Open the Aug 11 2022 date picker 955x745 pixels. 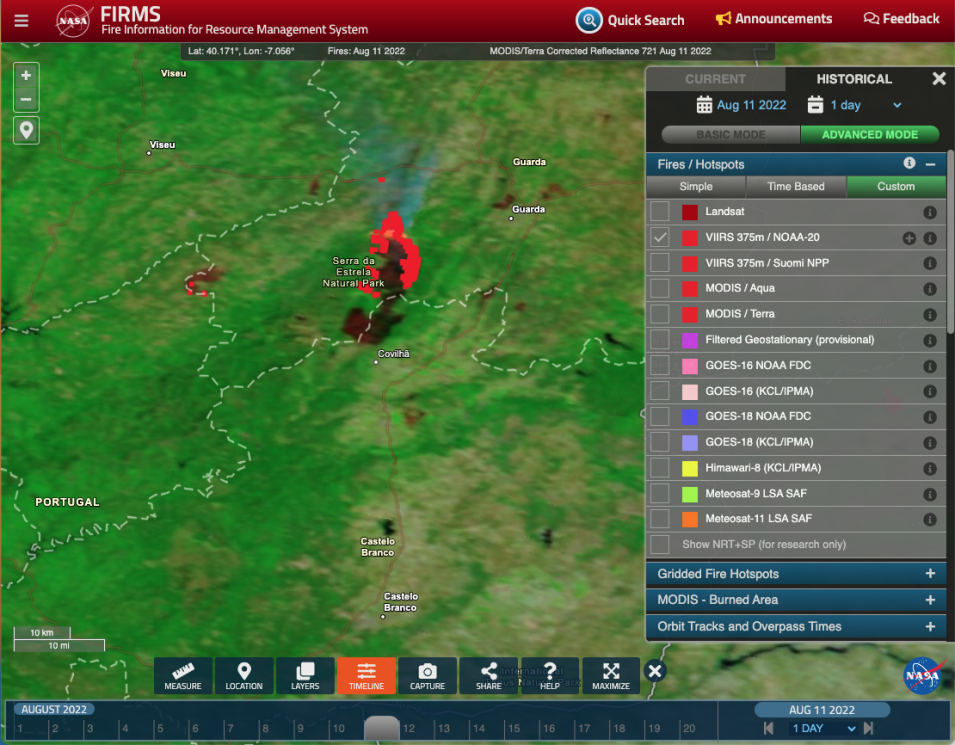[752, 105]
